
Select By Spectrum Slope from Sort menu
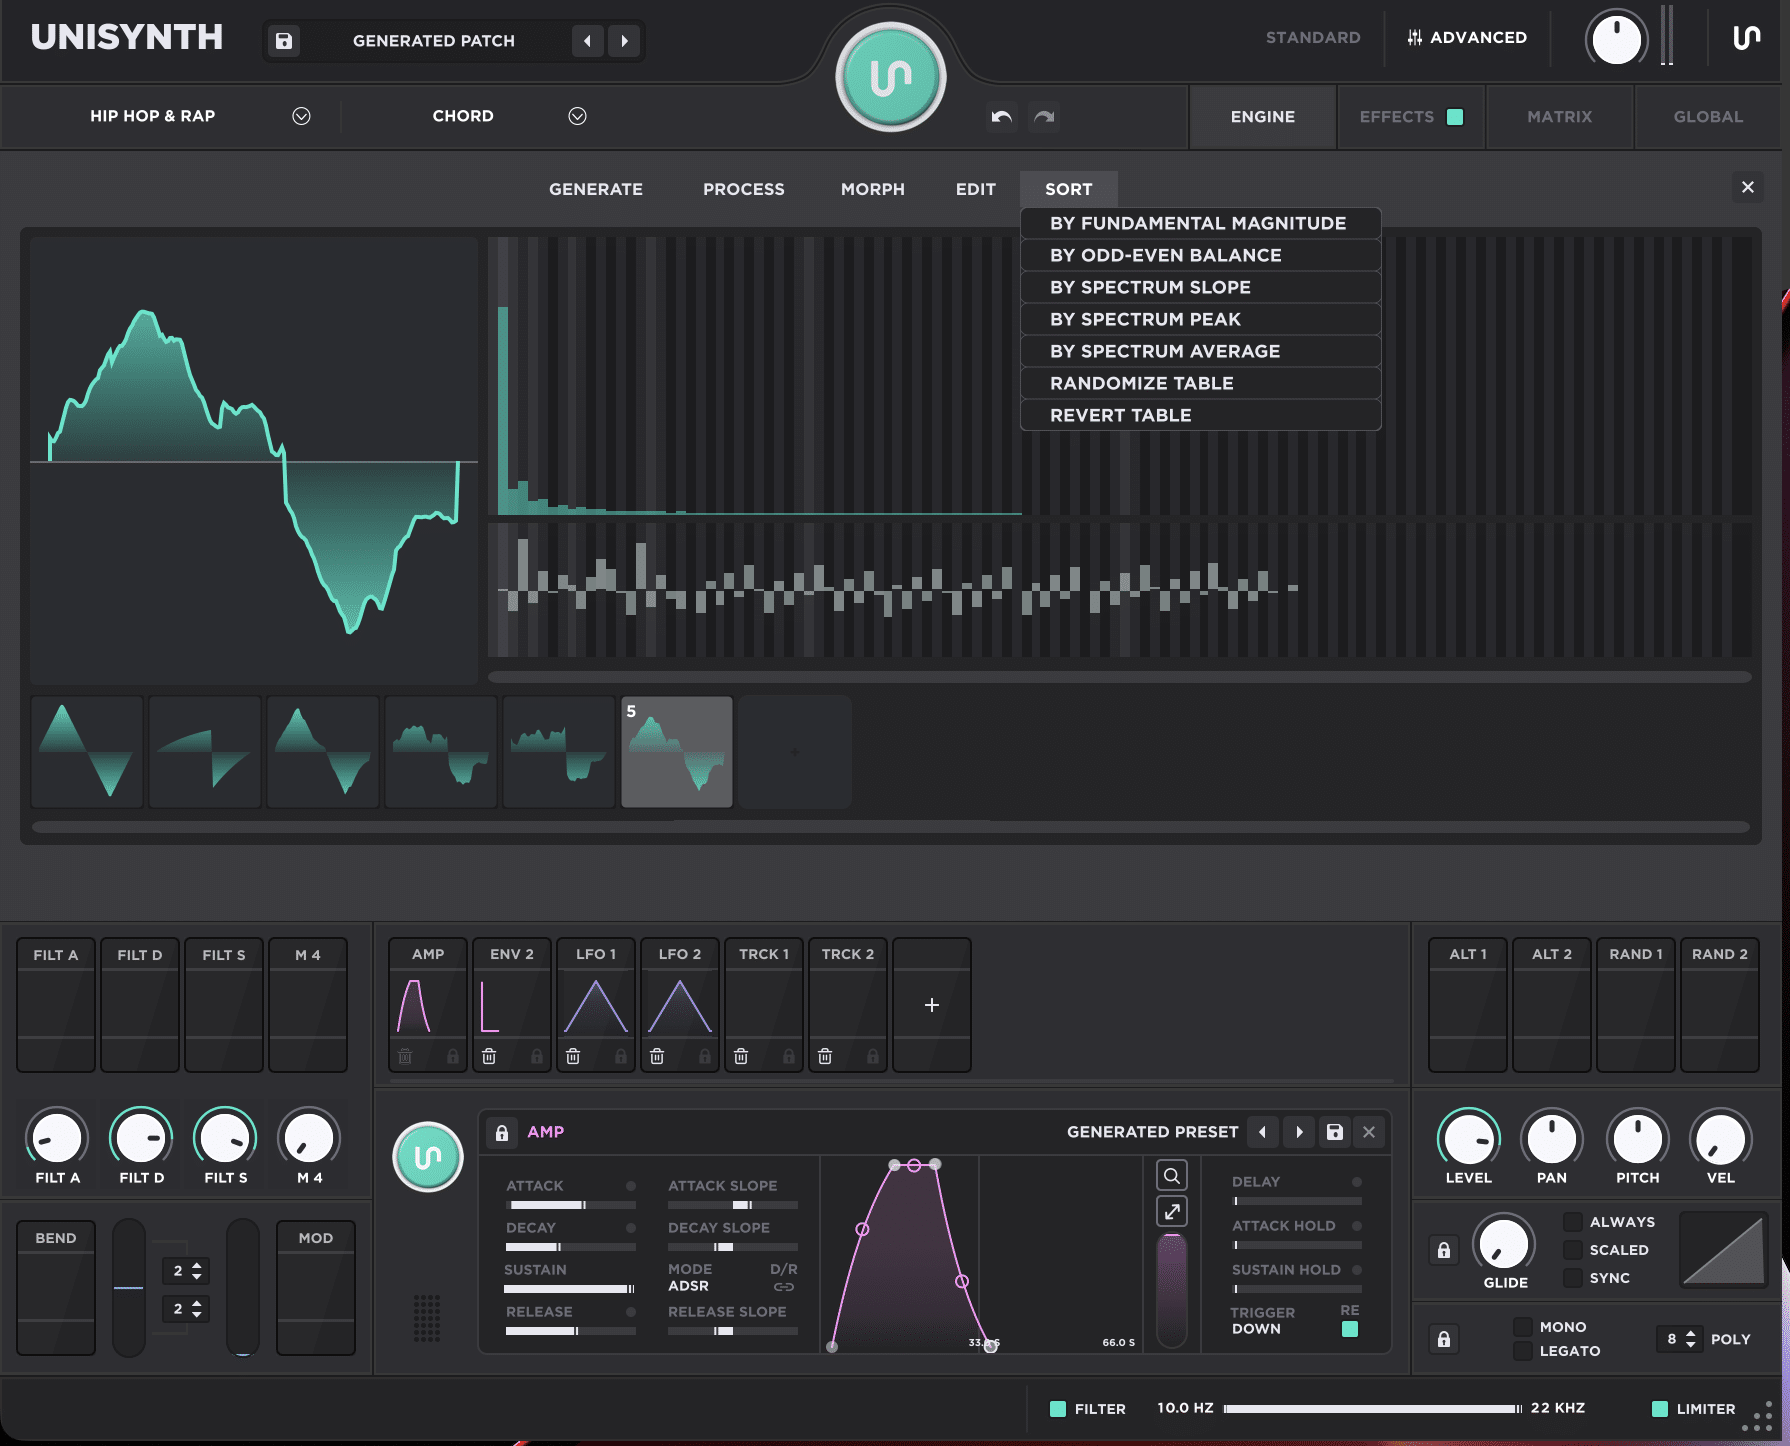pos(1150,287)
